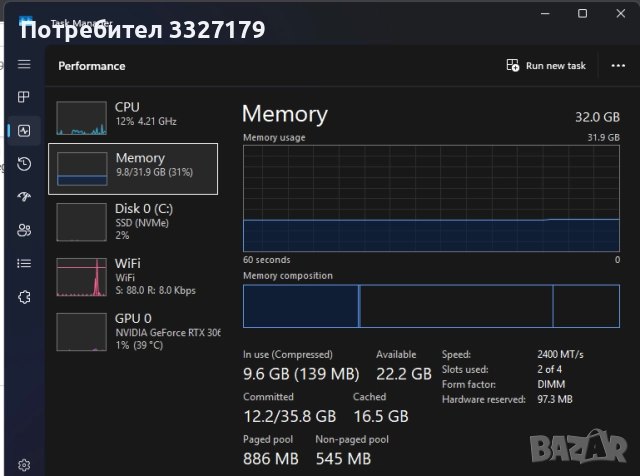Open the Processes page icon
The image size is (640, 476).
(x=24, y=97)
